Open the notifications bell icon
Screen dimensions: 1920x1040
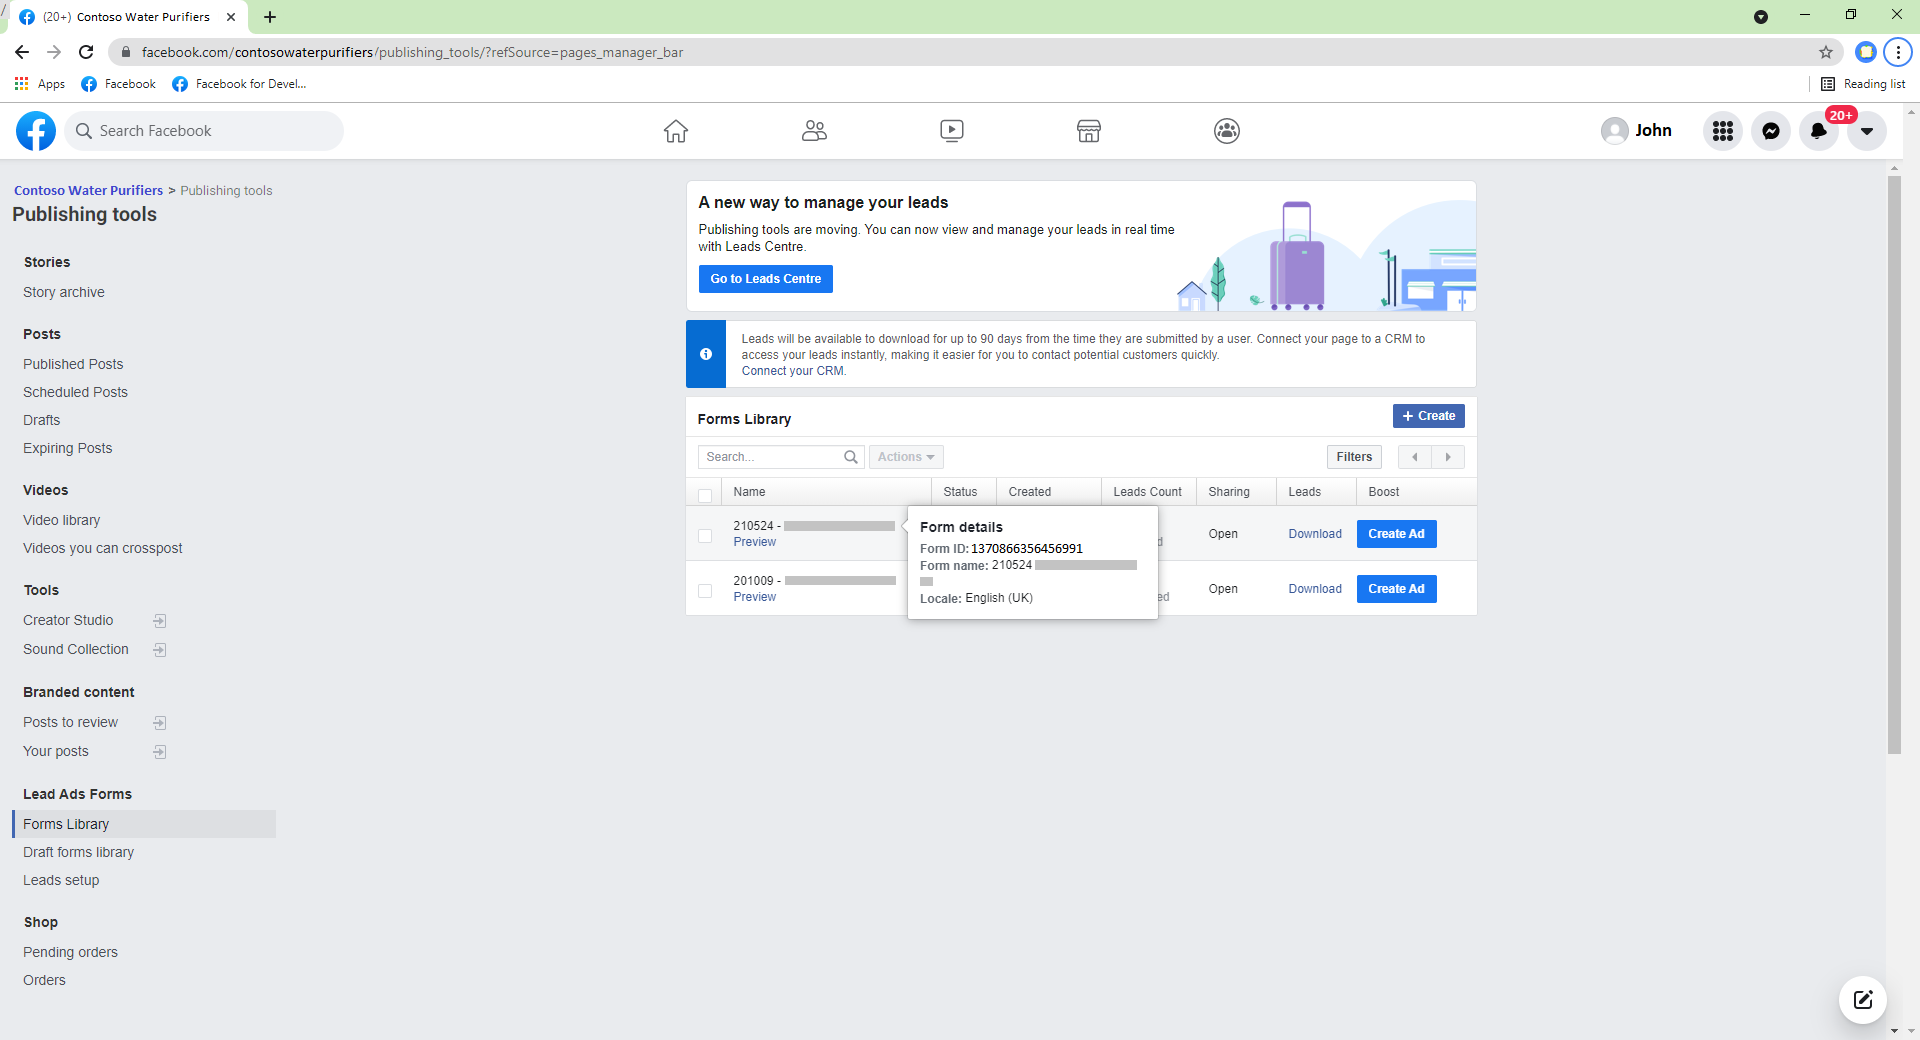tap(1818, 131)
